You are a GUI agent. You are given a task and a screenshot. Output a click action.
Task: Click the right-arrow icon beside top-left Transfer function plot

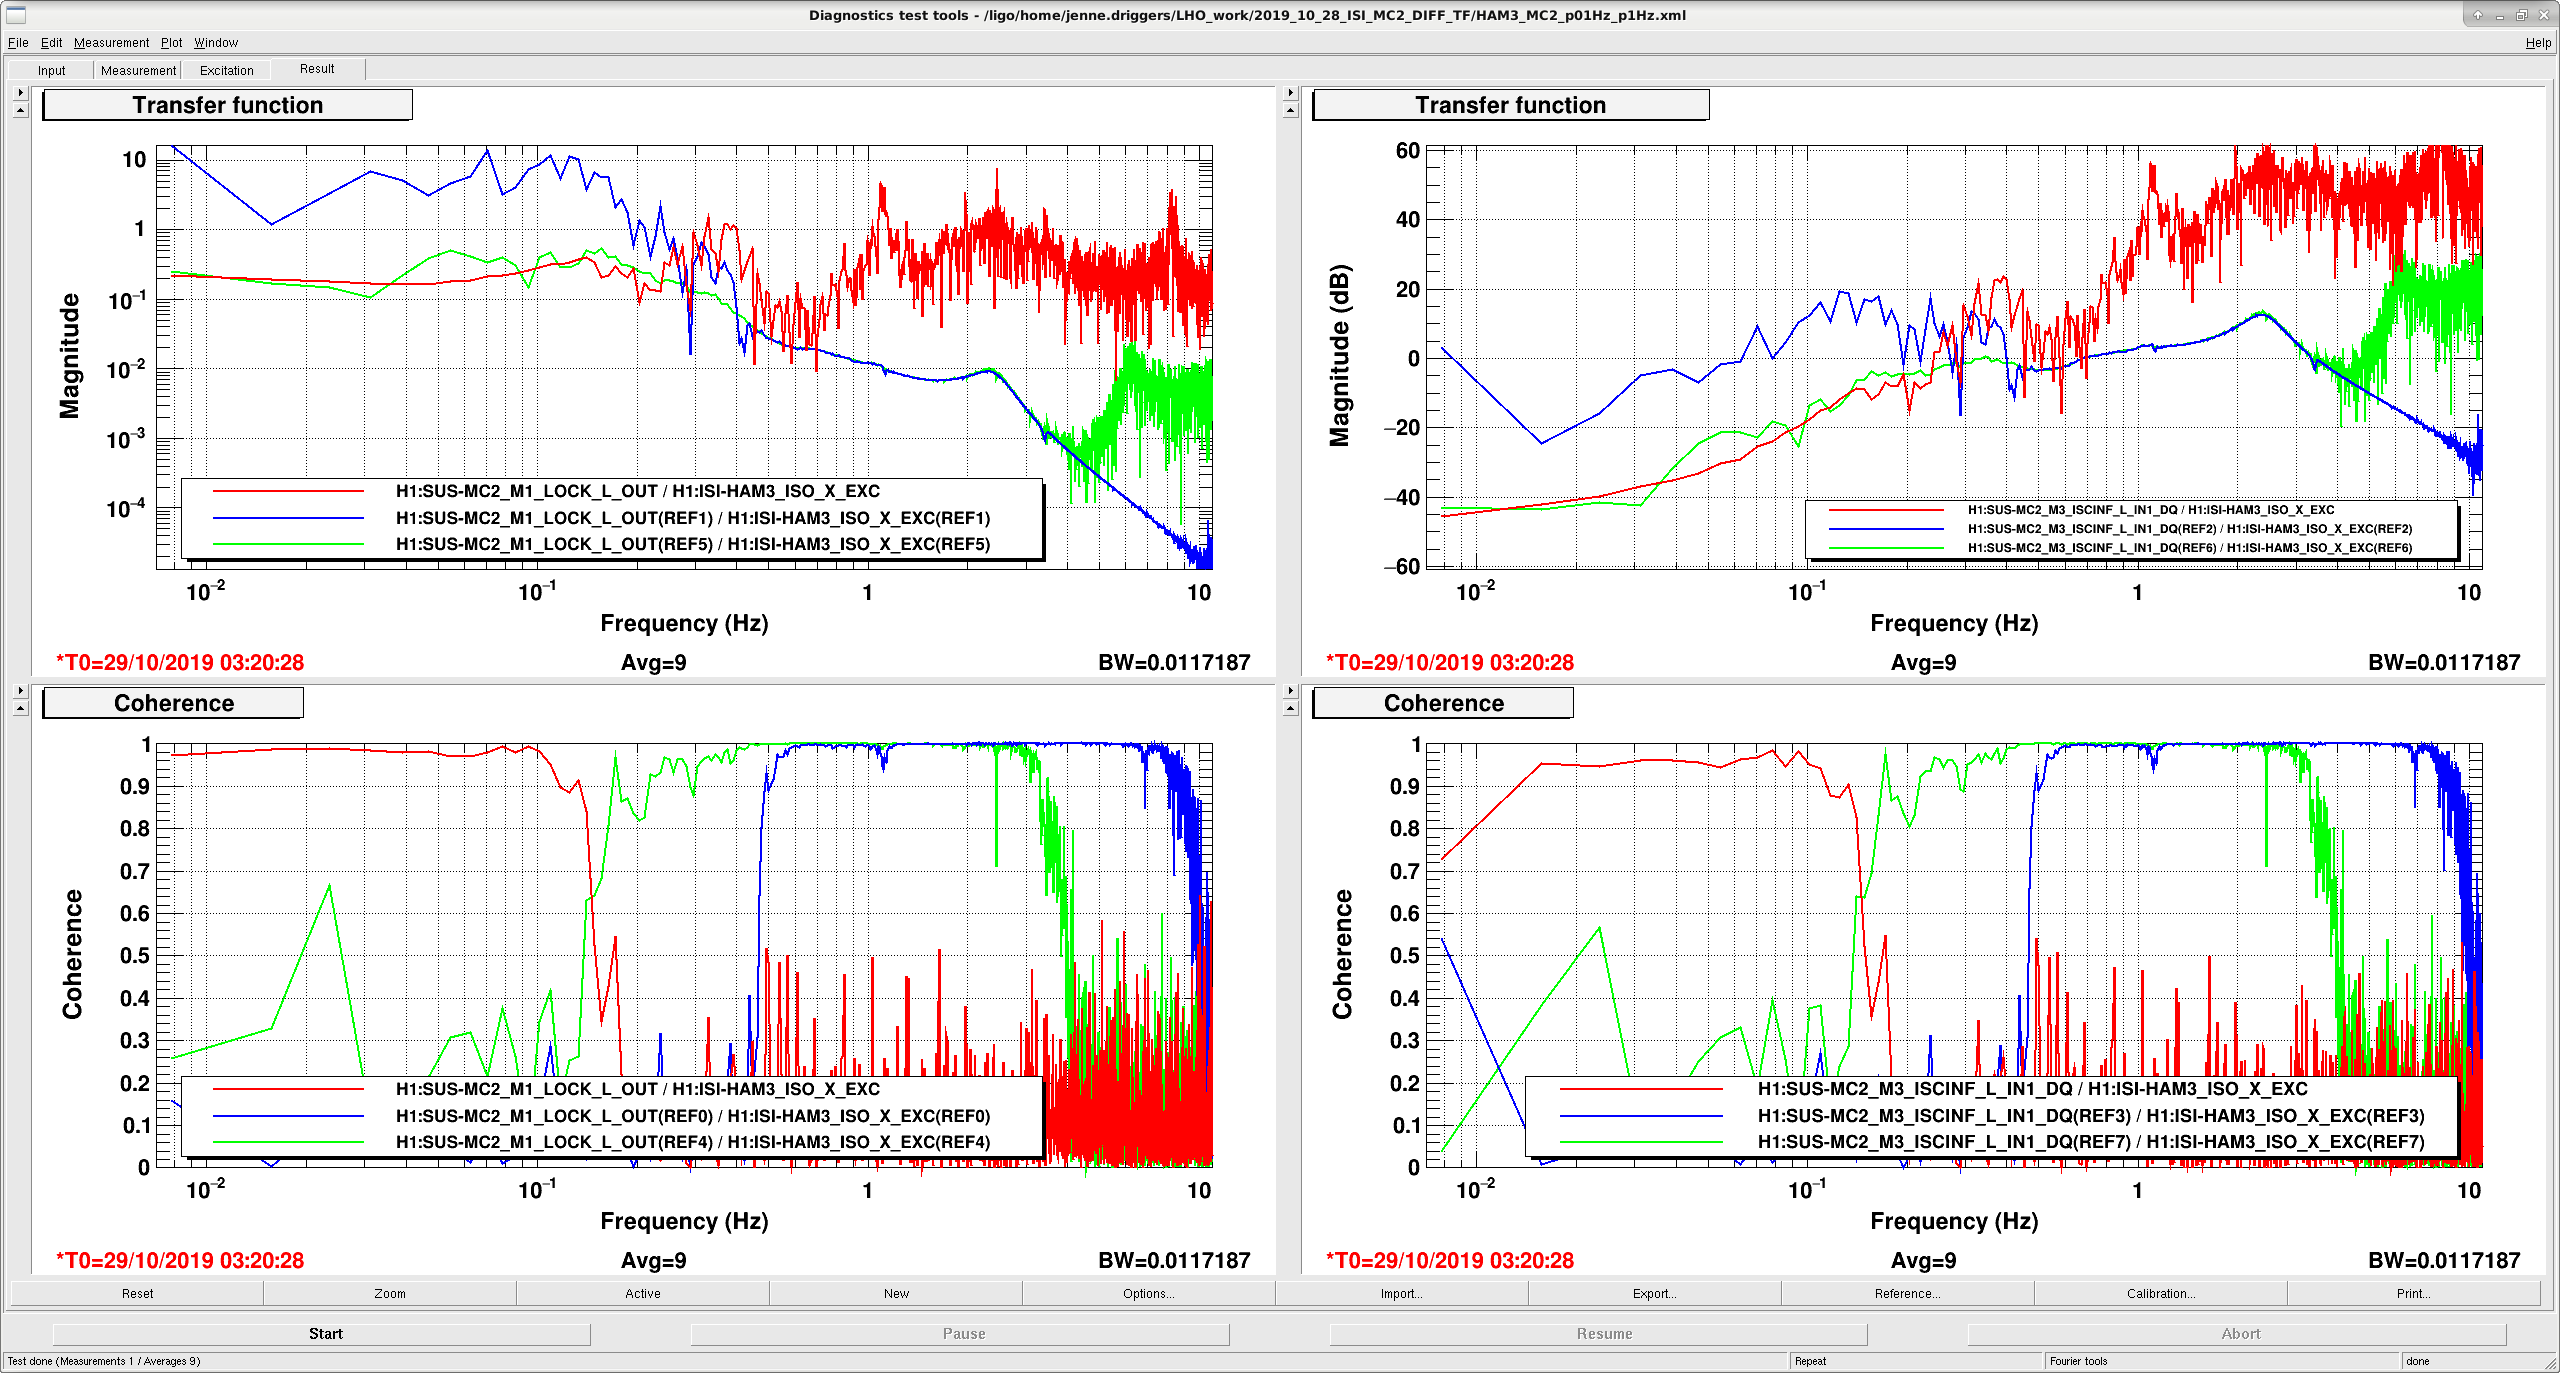pos(20,93)
